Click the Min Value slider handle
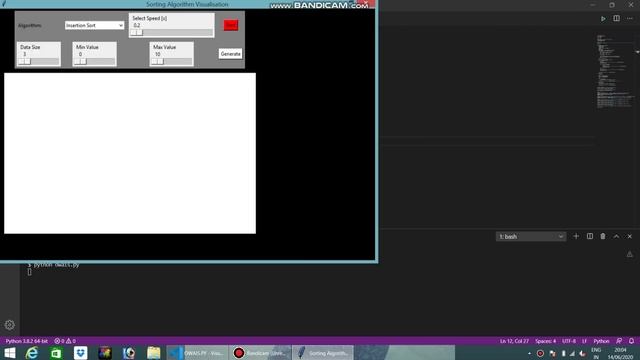 [80, 61]
